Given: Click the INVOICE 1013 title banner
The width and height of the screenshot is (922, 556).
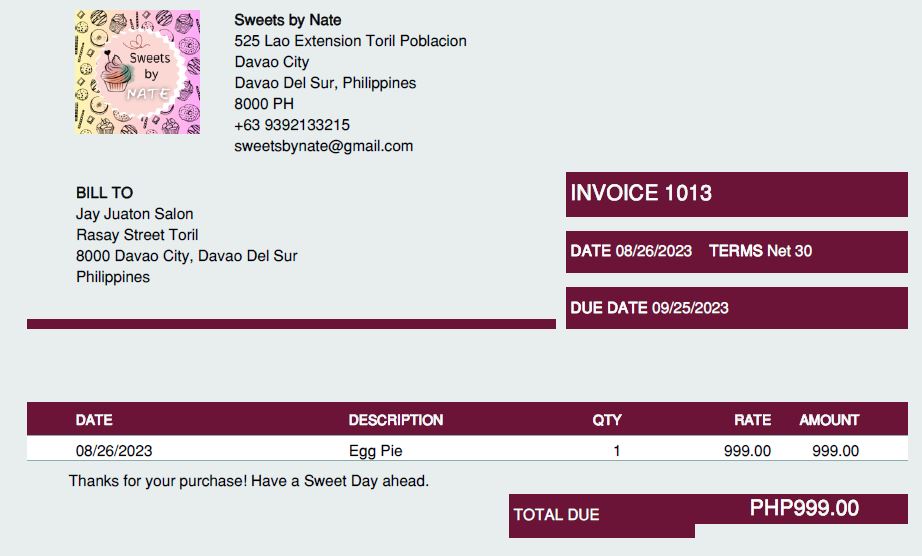Looking at the screenshot, I should tap(641, 193).
